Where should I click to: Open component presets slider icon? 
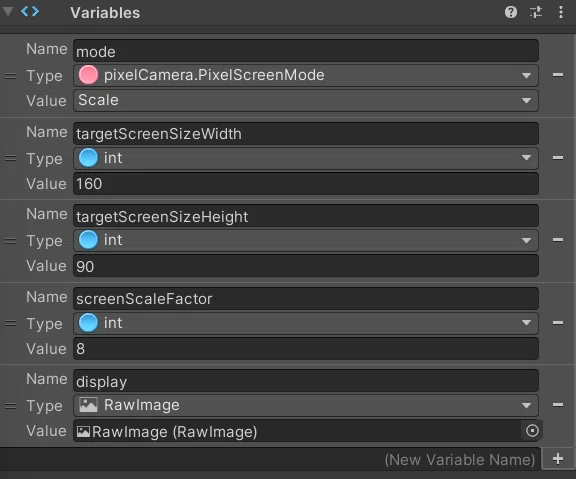[x=536, y=12]
